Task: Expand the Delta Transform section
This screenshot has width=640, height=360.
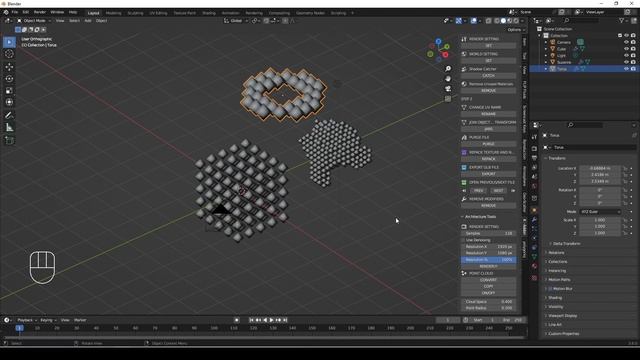Action: click(x=566, y=244)
